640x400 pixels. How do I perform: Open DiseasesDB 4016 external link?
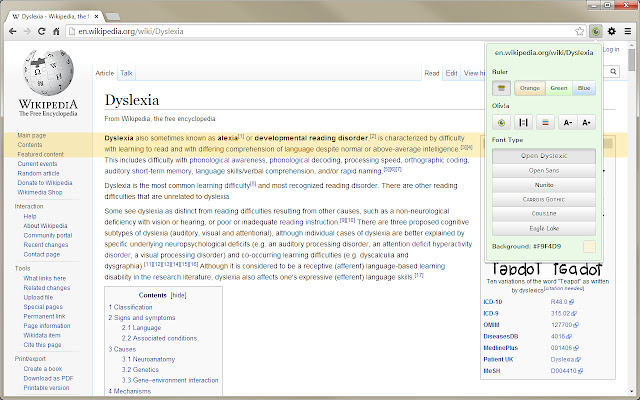pos(561,336)
